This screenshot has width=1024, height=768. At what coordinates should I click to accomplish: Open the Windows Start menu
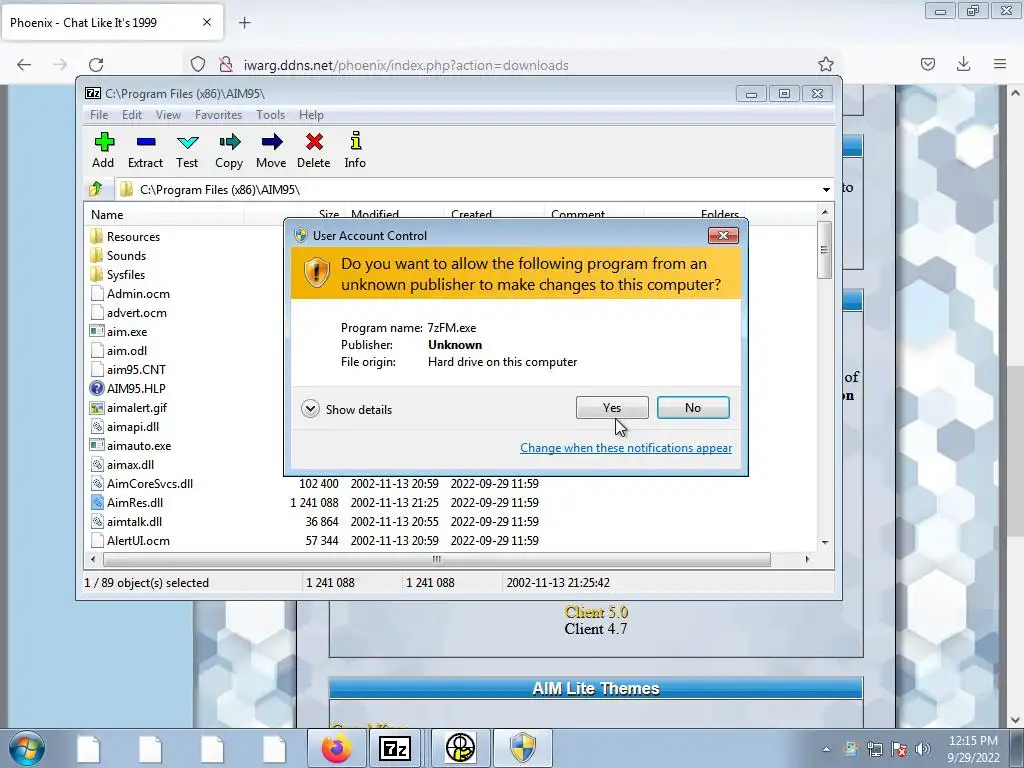(x=27, y=748)
